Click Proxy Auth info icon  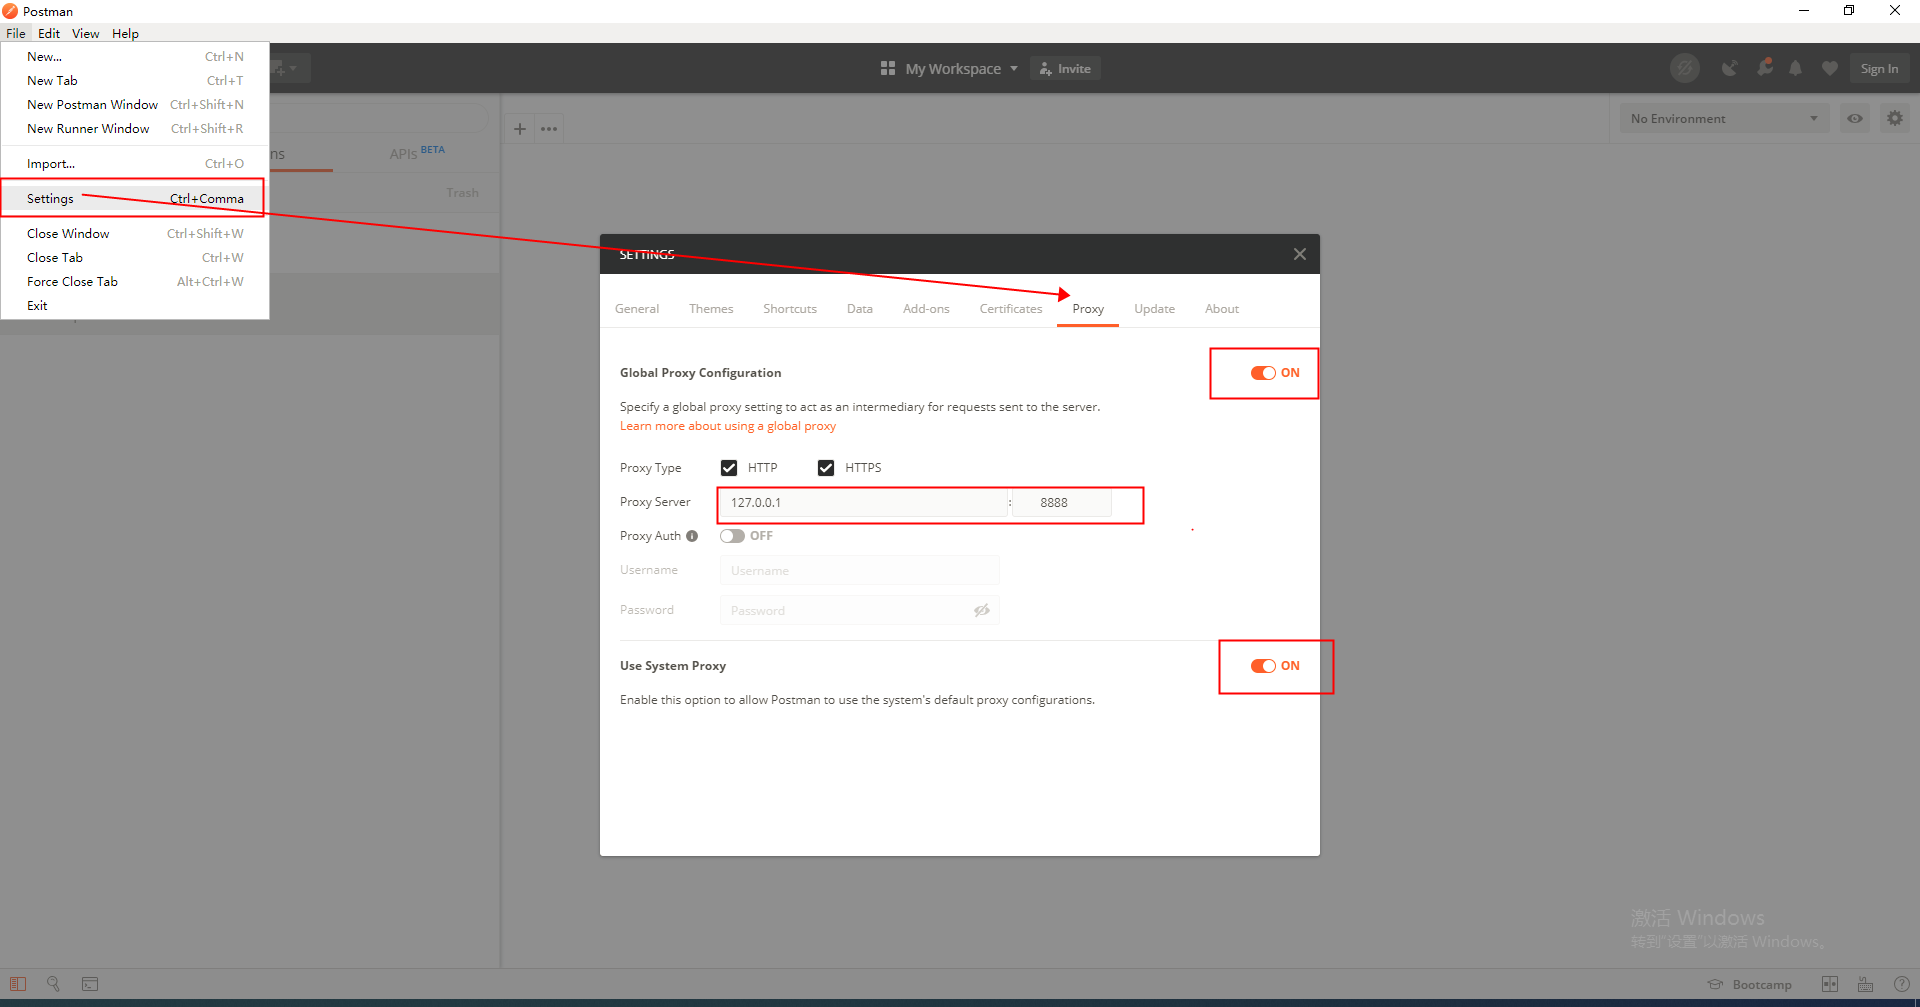tap(692, 536)
